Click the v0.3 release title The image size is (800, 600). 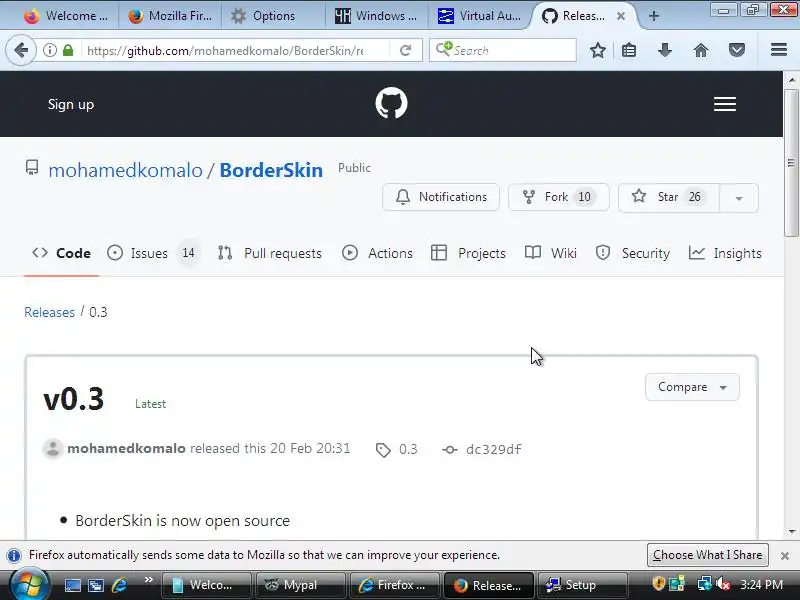click(74, 399)
